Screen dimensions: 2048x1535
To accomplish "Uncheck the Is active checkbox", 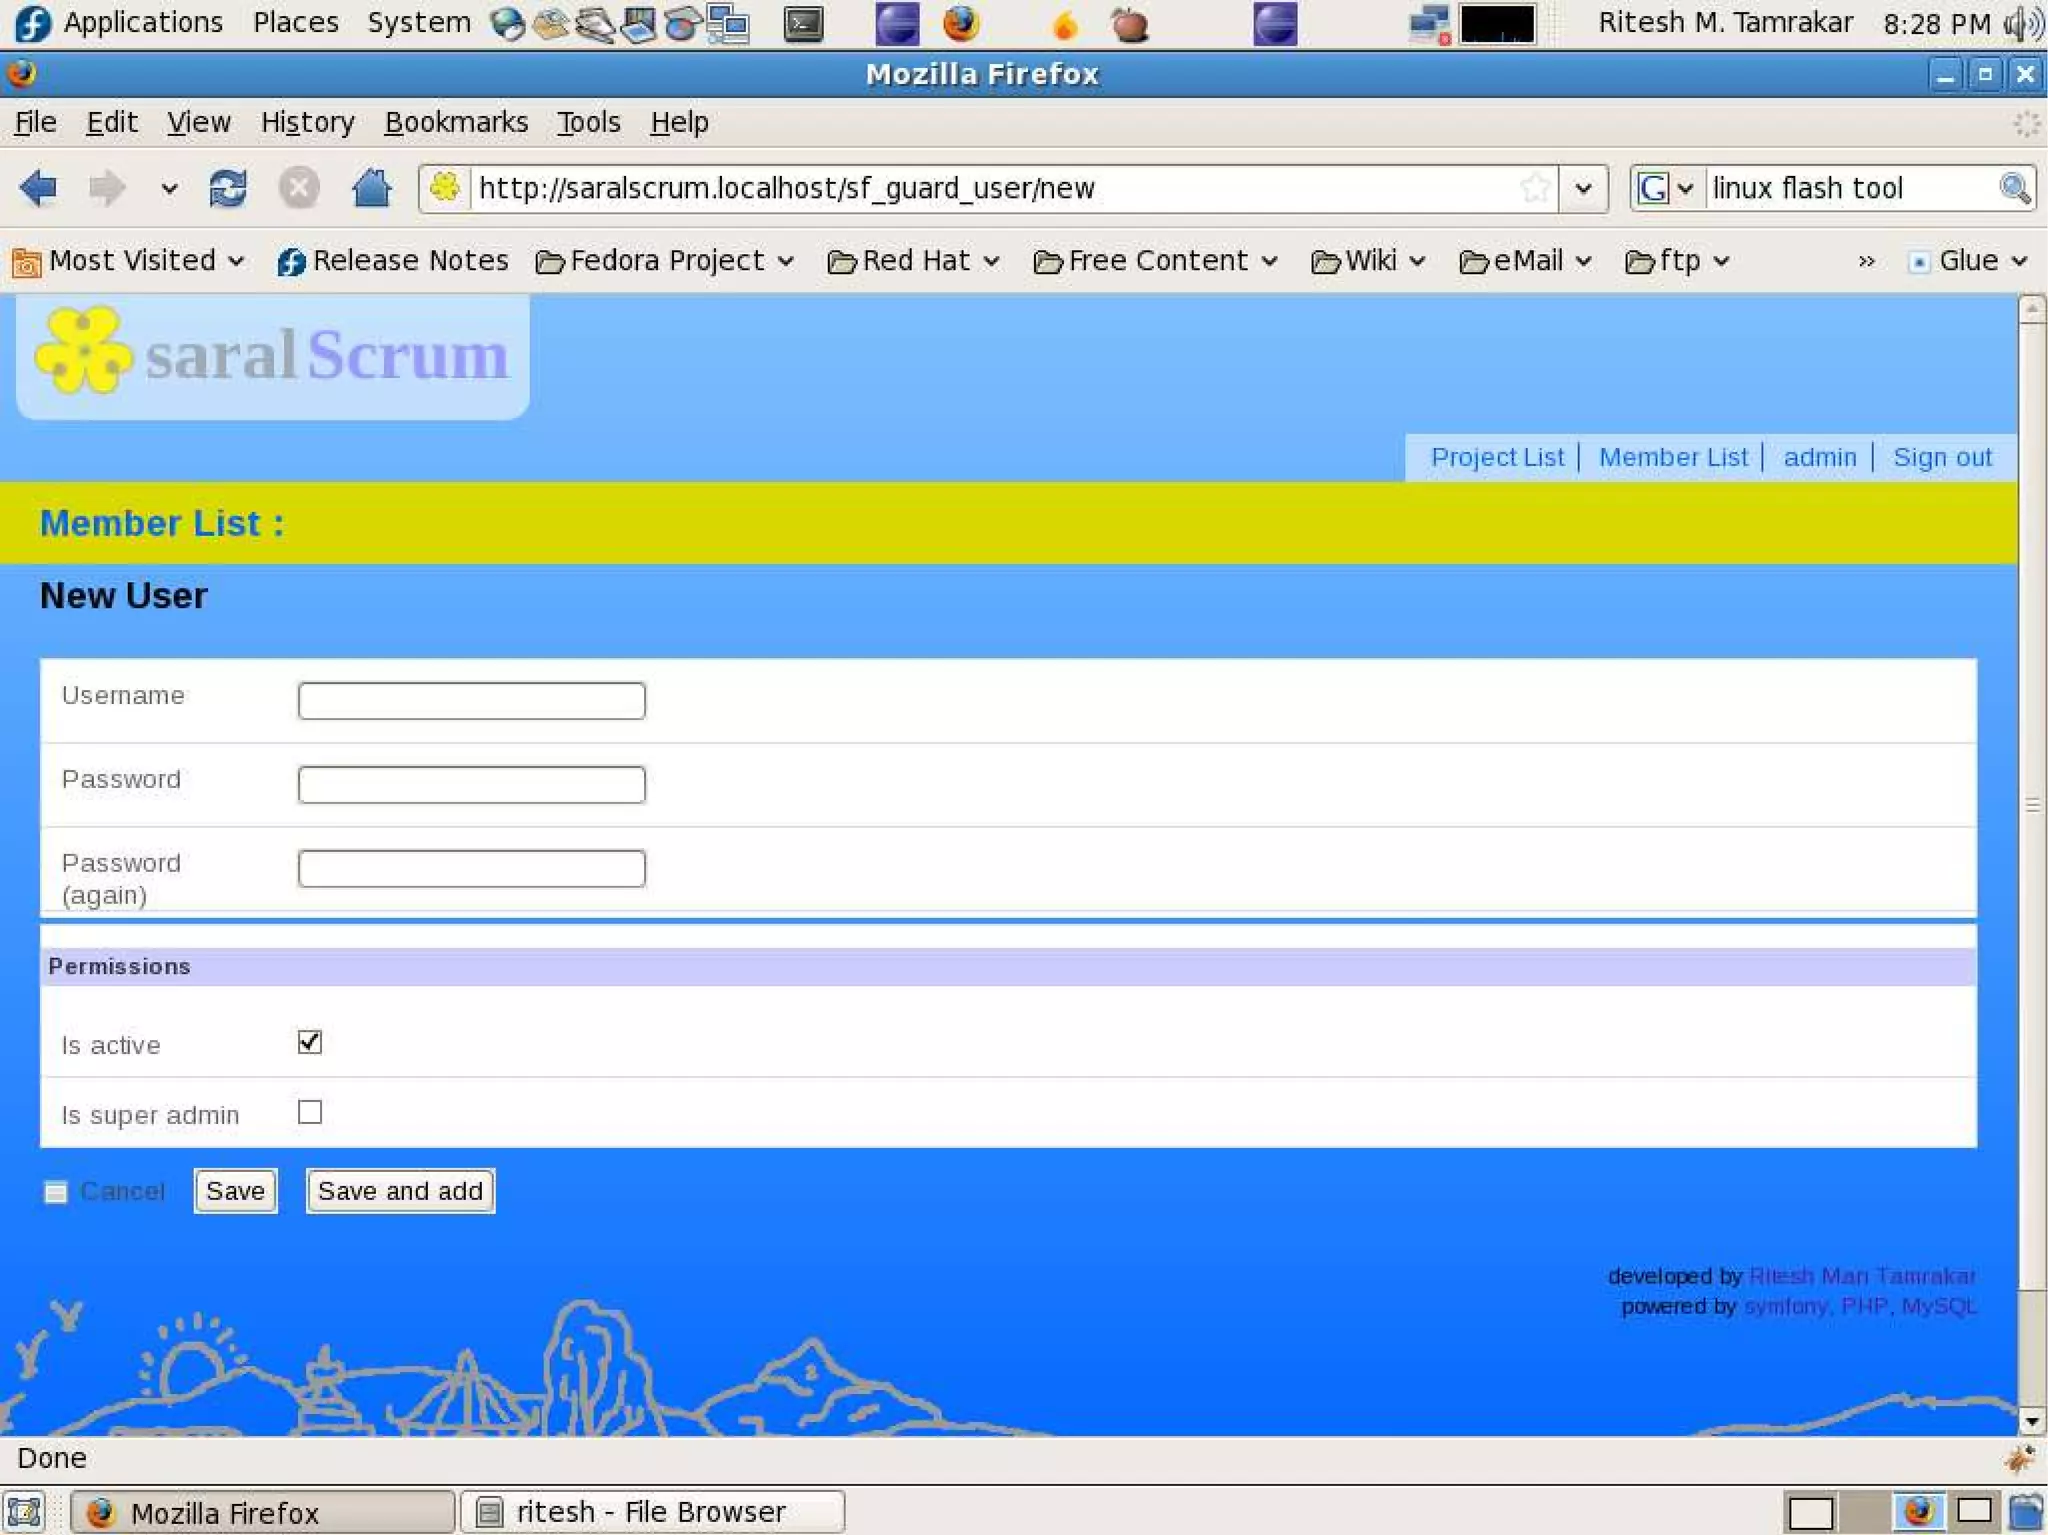I will pyautogui.click(x=310, y=1042).
